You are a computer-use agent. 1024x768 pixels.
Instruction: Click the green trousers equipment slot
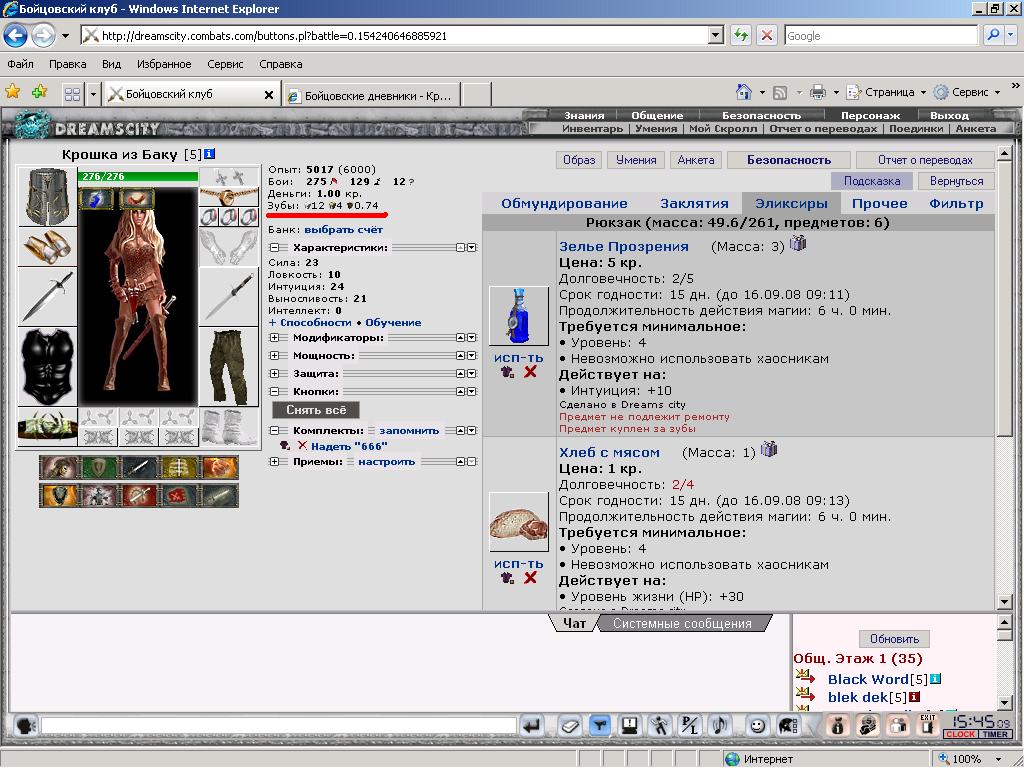(229, 366)
